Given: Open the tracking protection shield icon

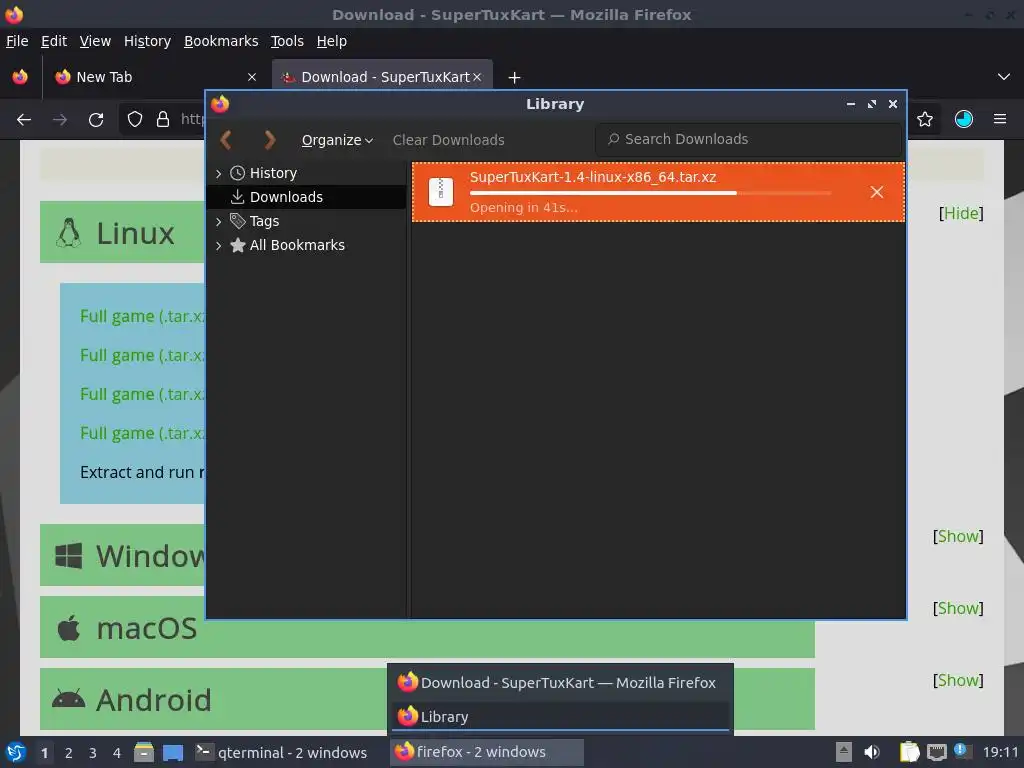Looking at the screenshot, I should 135,120.
